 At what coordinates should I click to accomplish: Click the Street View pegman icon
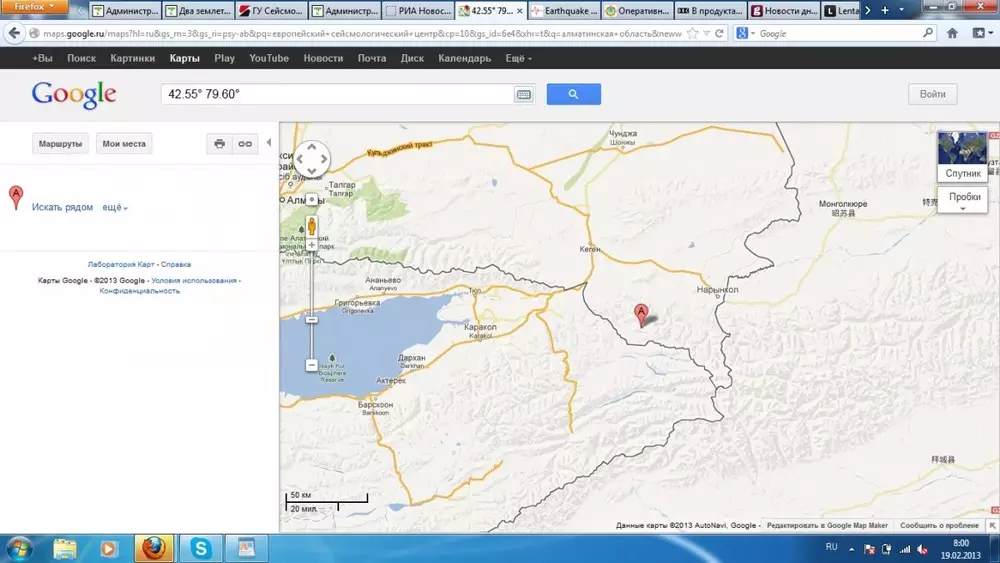pos(311,224)
